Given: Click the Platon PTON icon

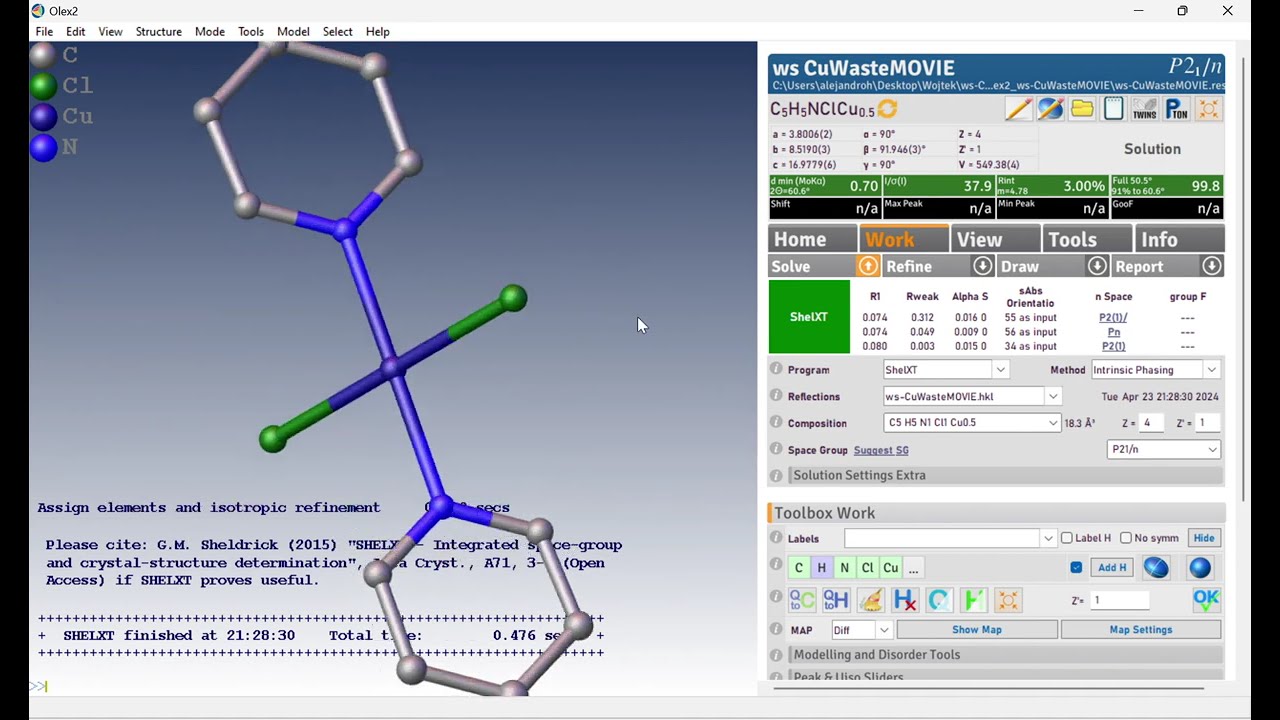Looking at the screenshot, I should 1176,109.
